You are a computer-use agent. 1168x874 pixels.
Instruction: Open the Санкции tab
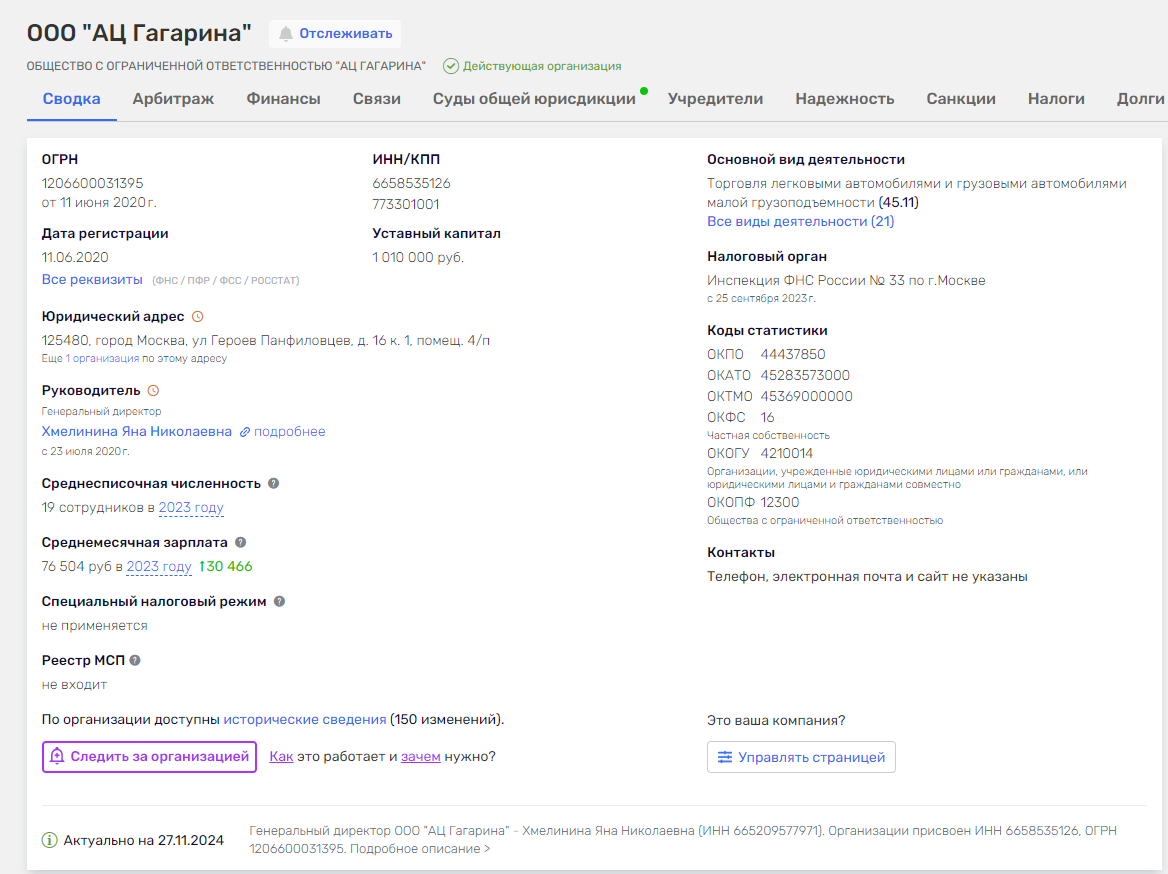(x=961, y=98)
